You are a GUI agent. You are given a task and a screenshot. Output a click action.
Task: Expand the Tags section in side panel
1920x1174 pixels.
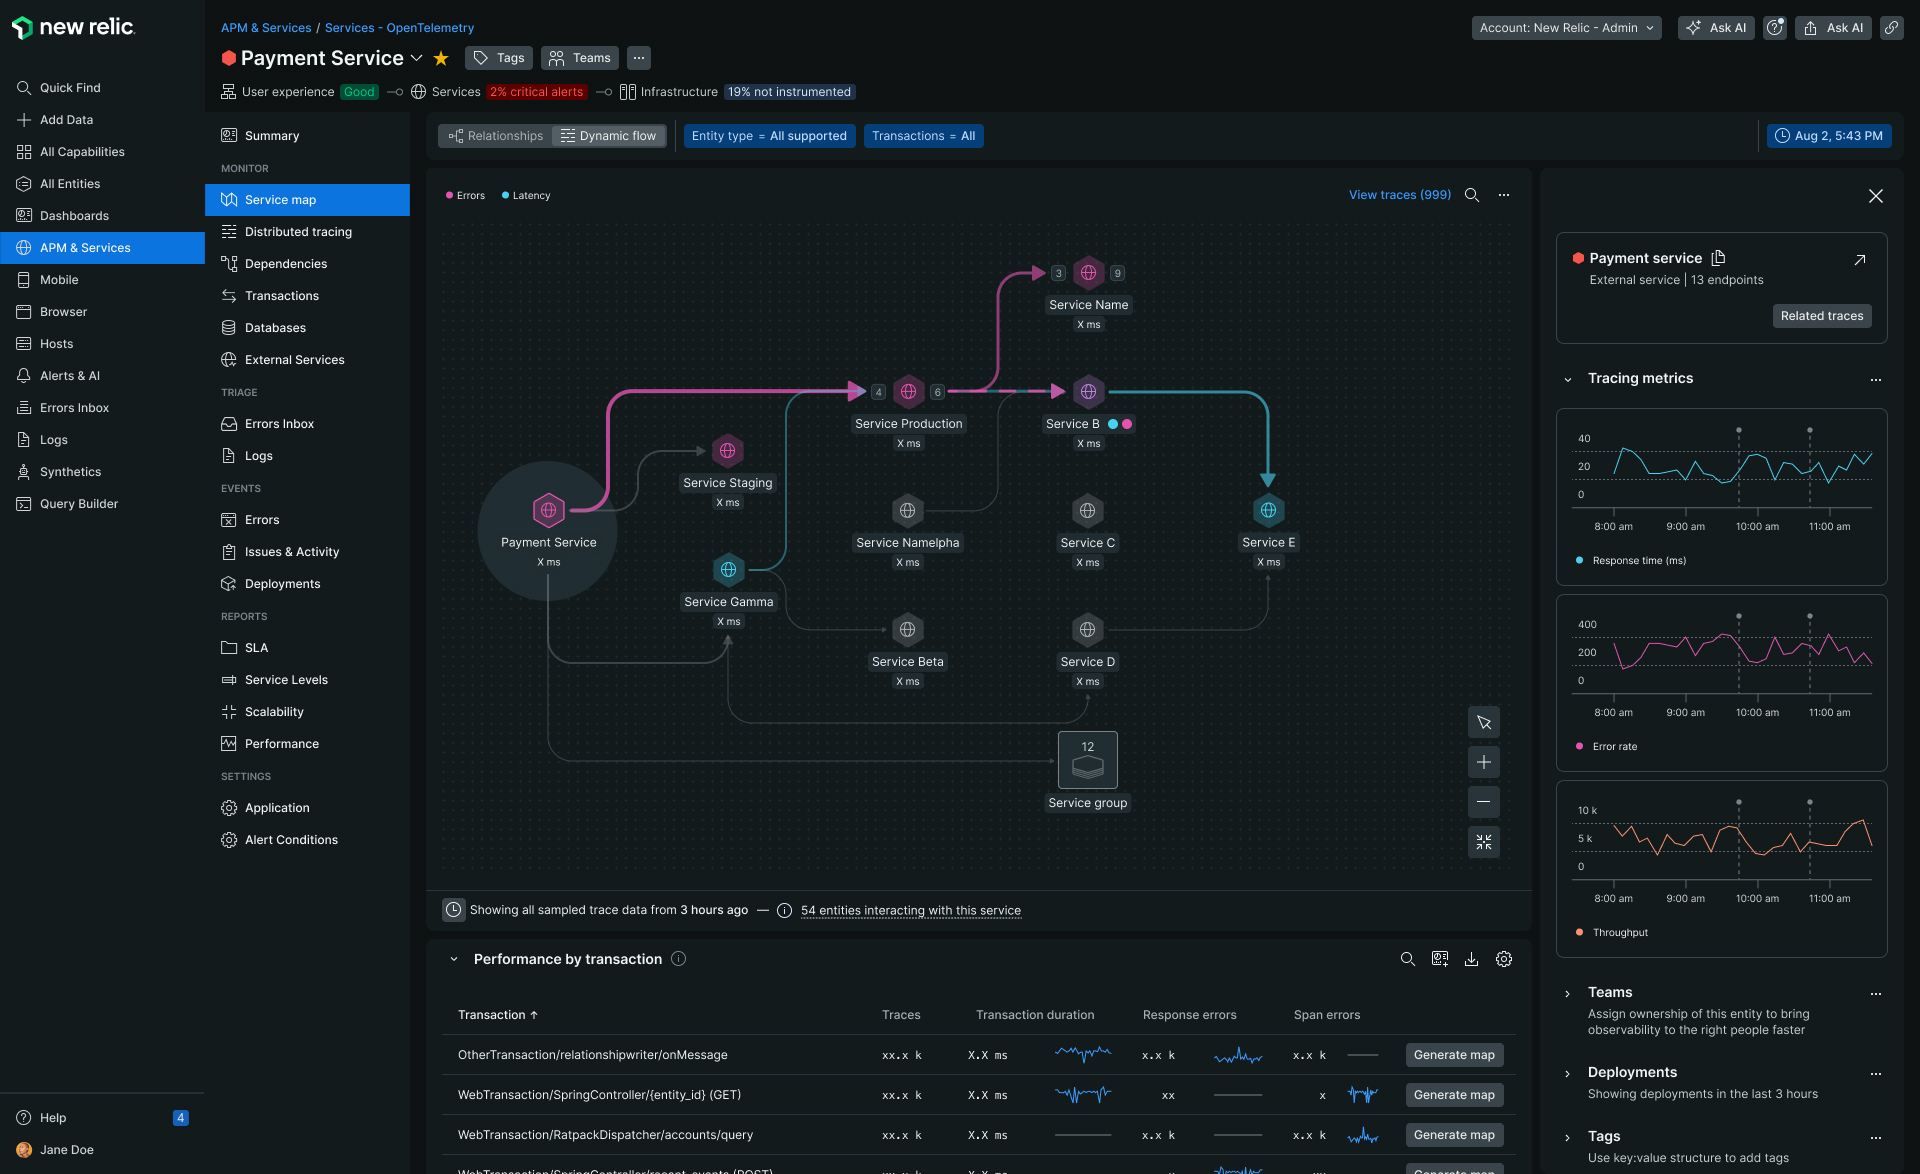pos(1568,1137)
